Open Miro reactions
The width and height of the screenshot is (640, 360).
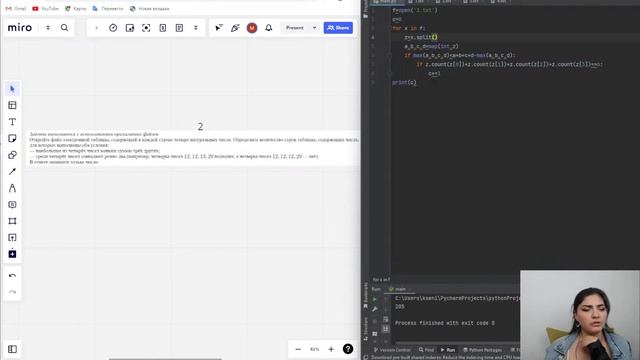235,28
